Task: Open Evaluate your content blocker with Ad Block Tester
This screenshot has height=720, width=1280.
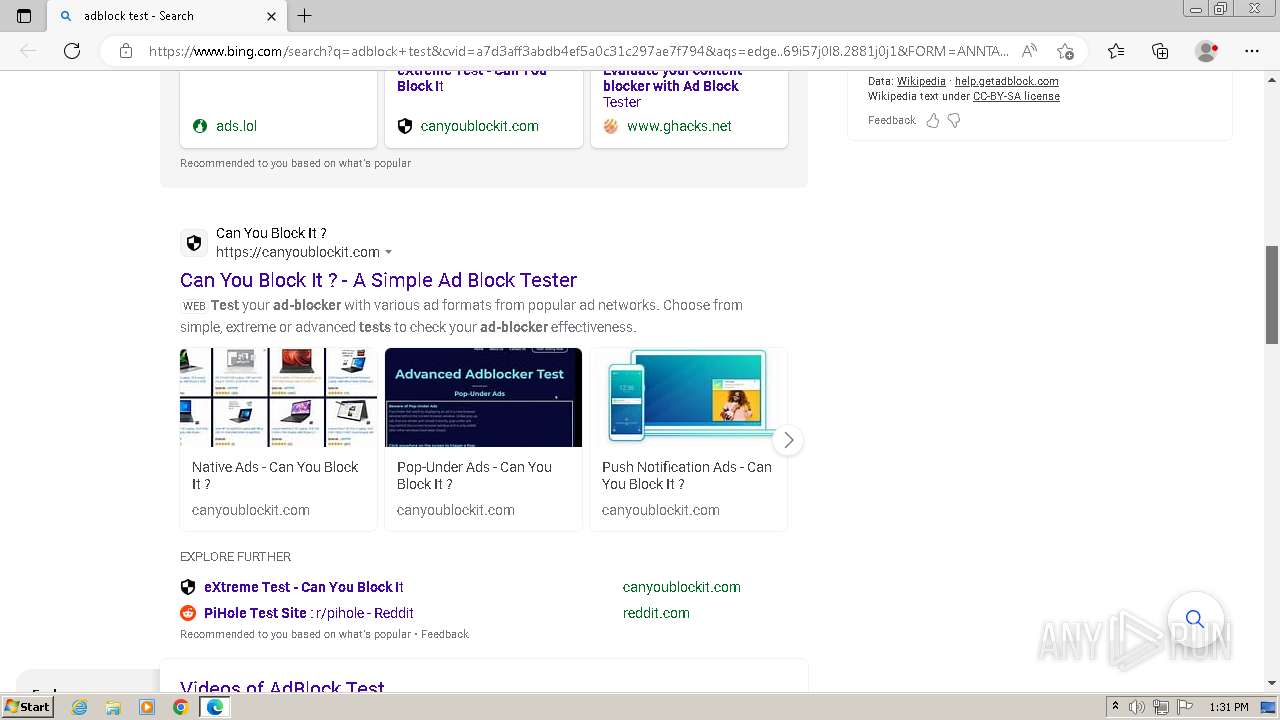Action: 672,86
